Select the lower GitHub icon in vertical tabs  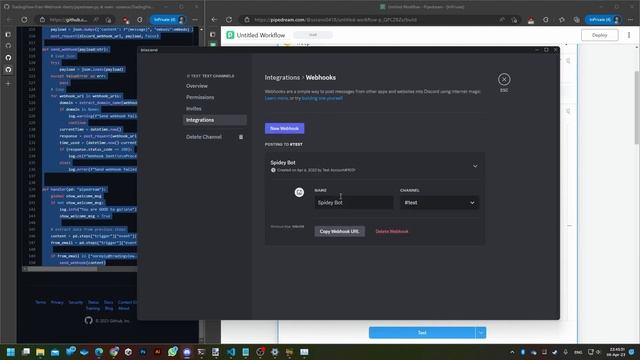[x=8, y=70]
